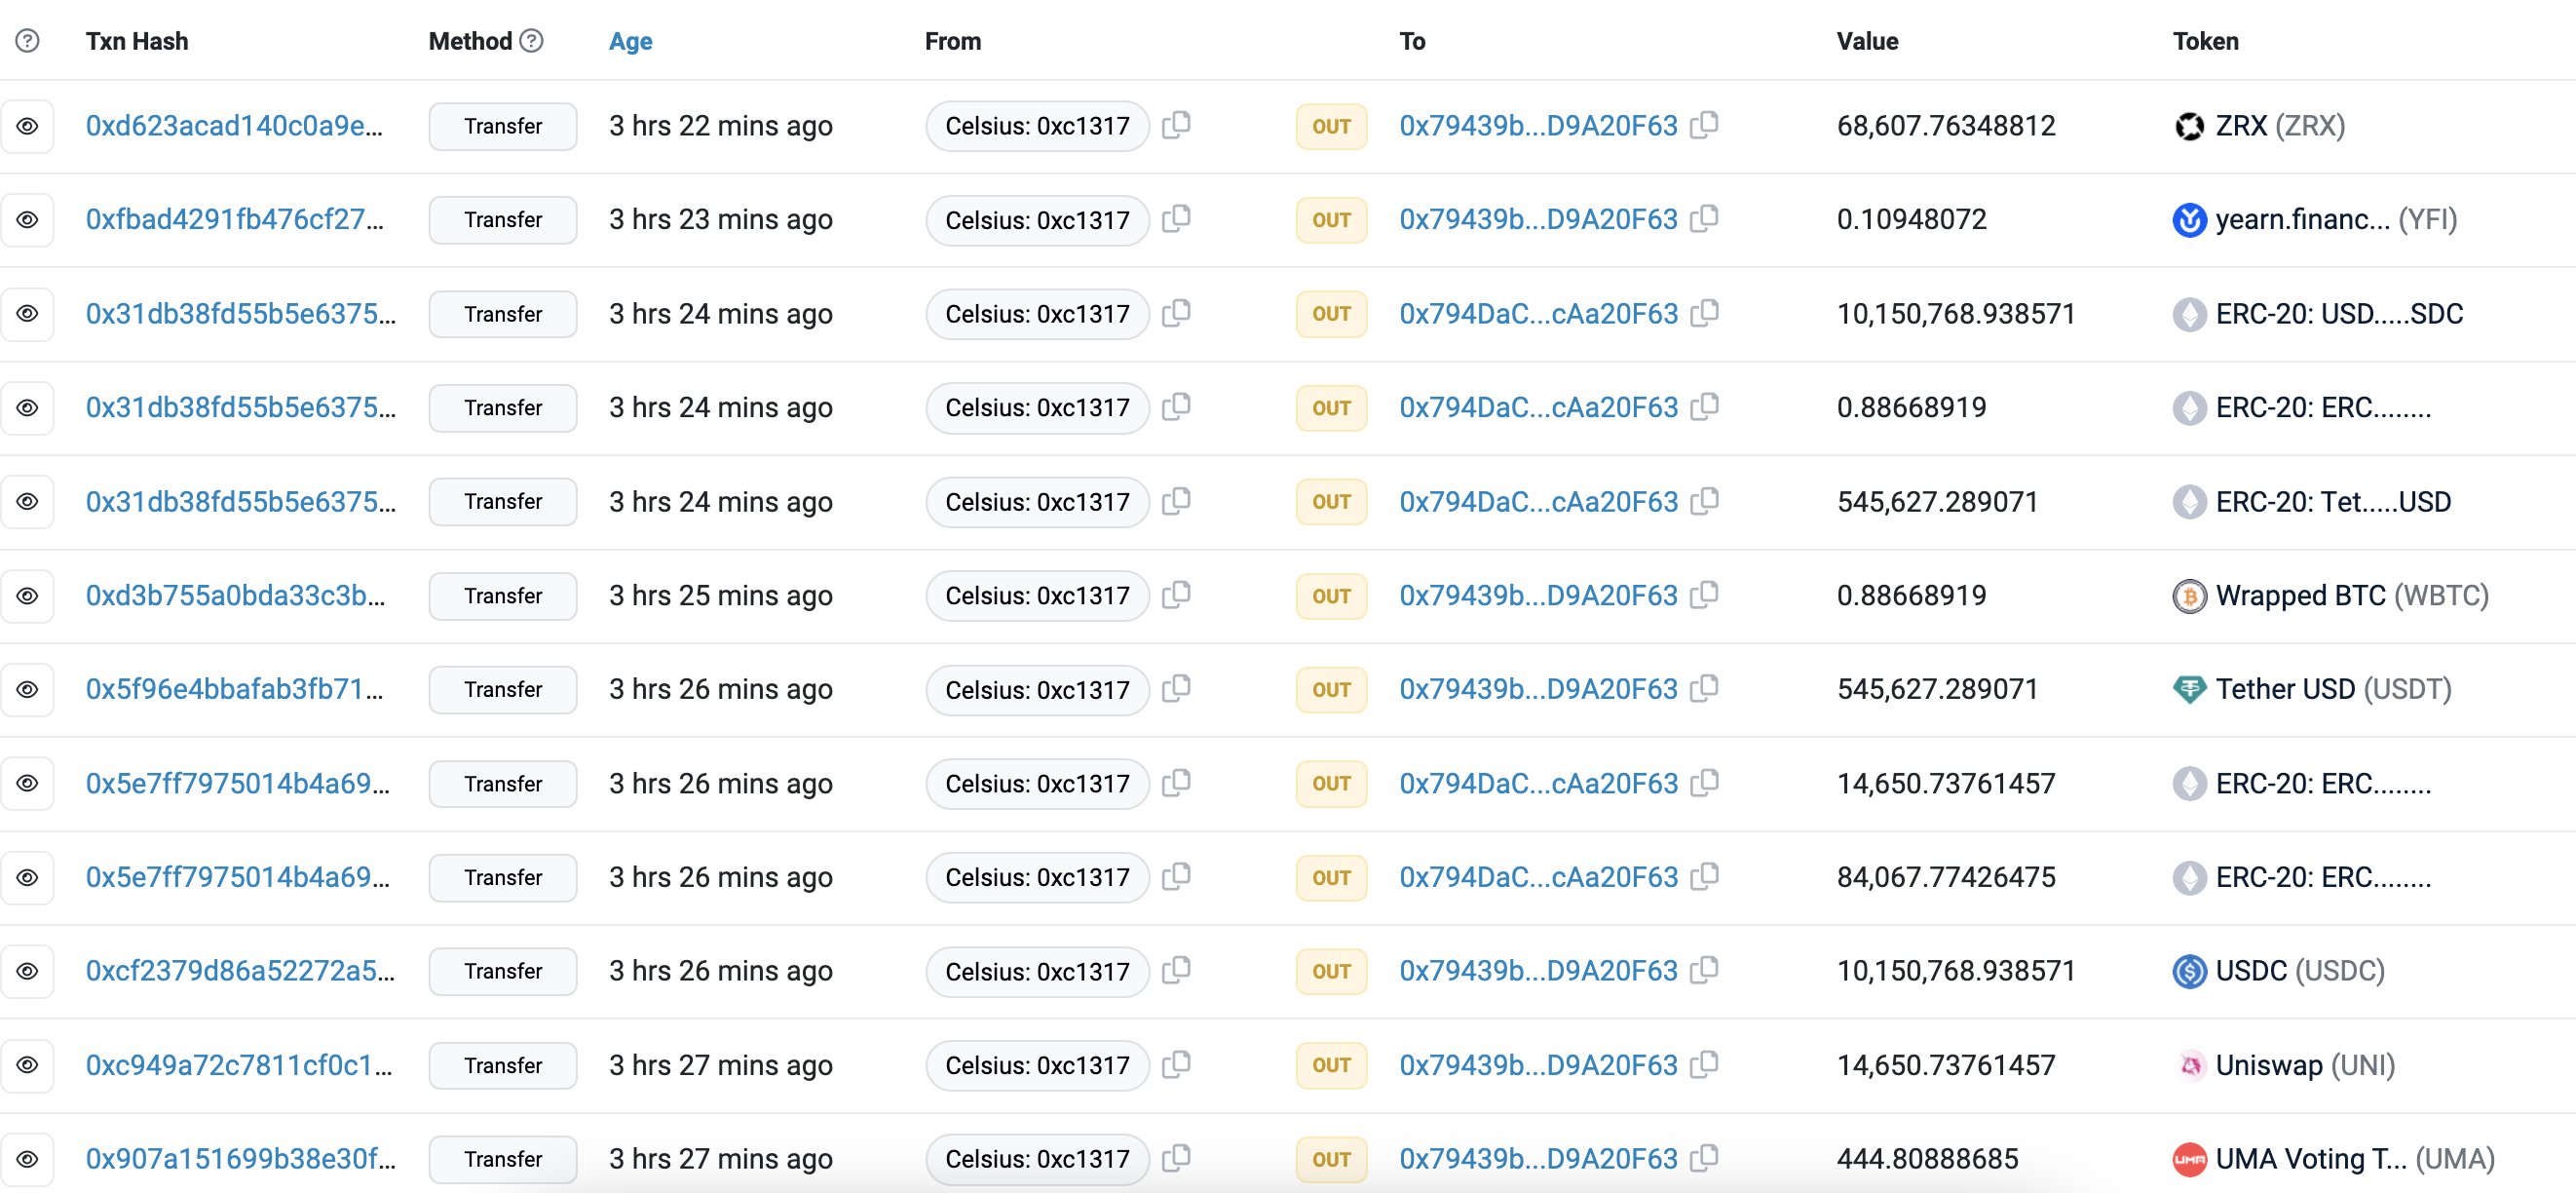Screen dimensions: 2576x1193
Task: Copy To address in the ZRX row
Action: (1704, 125)
